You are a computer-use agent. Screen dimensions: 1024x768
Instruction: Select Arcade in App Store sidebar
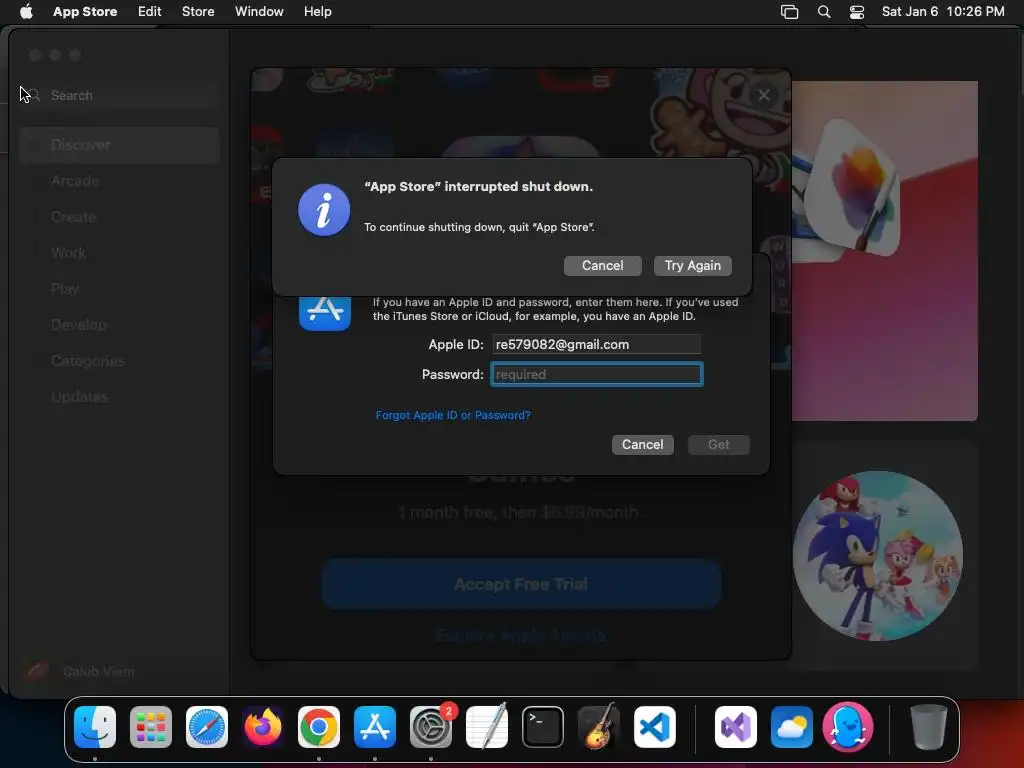click(120, 181)
